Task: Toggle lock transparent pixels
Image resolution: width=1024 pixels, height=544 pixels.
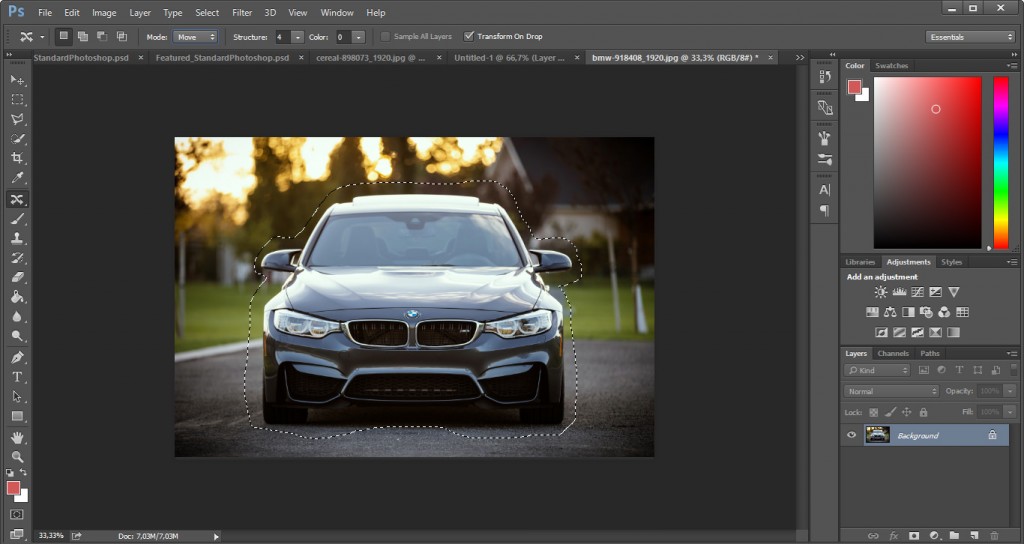Action: tap(874, 412)
